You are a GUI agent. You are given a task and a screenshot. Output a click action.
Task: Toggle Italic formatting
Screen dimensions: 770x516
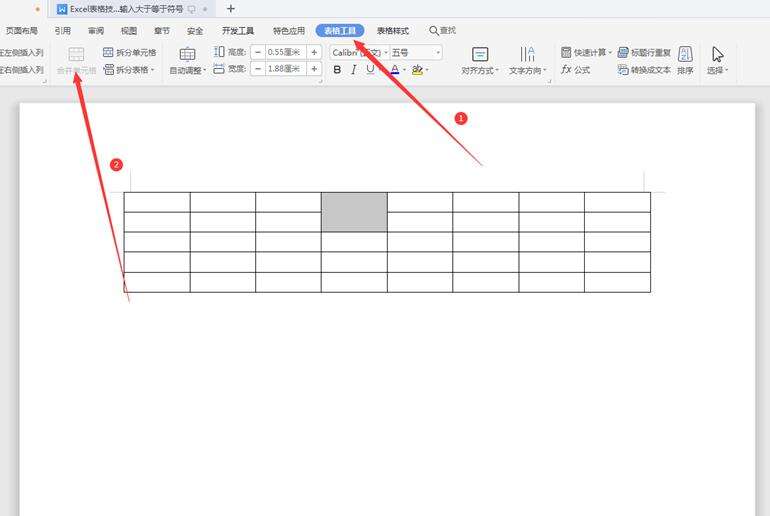pos(354,70)
